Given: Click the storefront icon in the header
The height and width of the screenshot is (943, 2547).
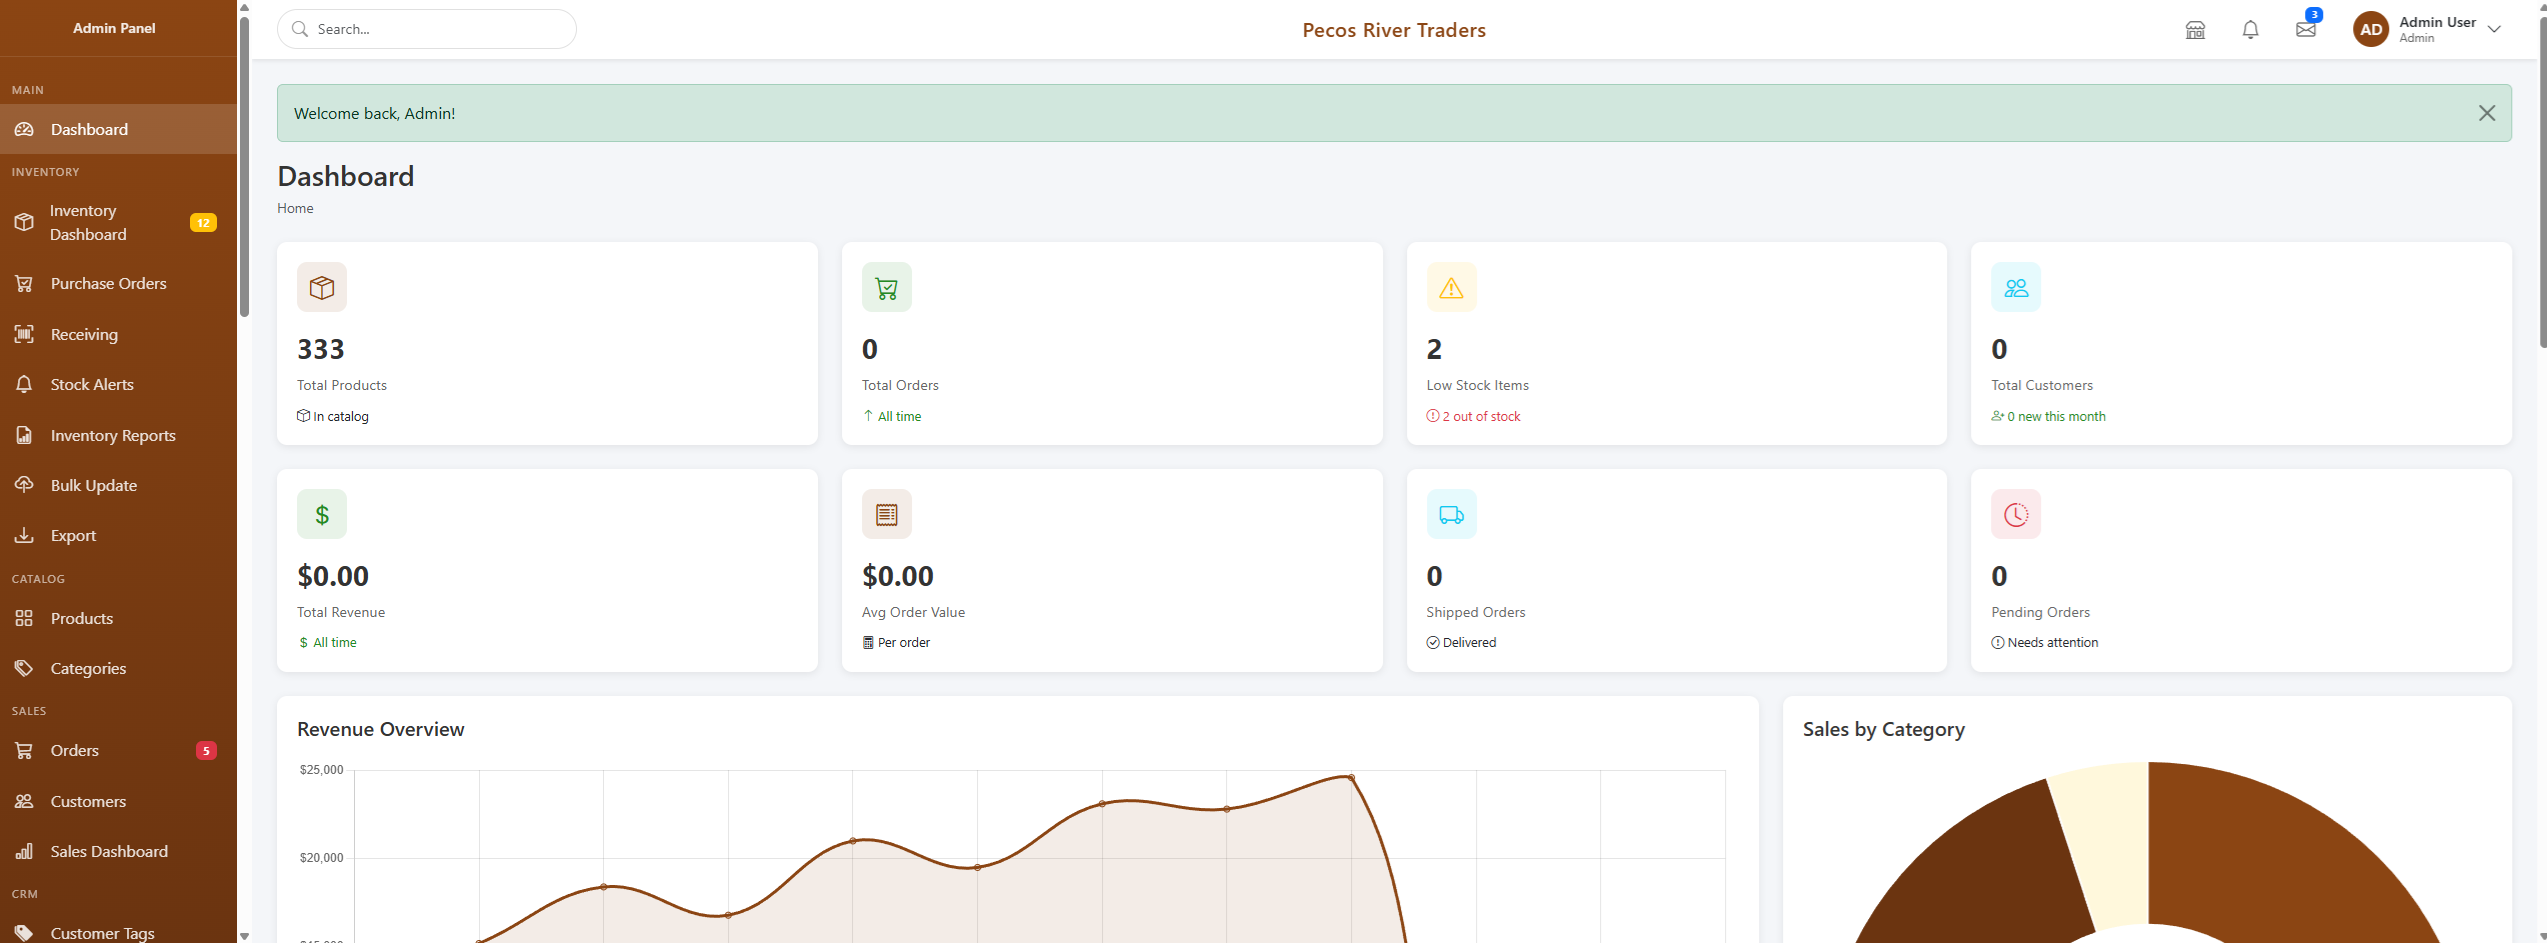Looking at the screenshot, I should (x=2195, y=30).
